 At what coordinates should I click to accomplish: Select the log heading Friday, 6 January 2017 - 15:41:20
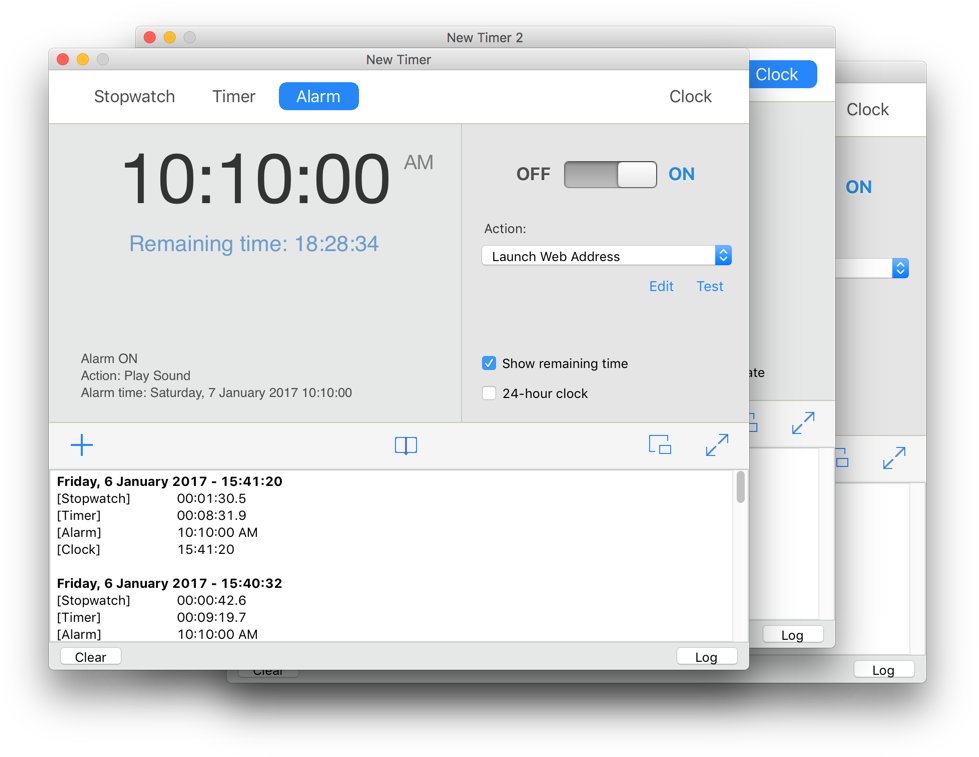pyautogui.click(x=170, y=482)
